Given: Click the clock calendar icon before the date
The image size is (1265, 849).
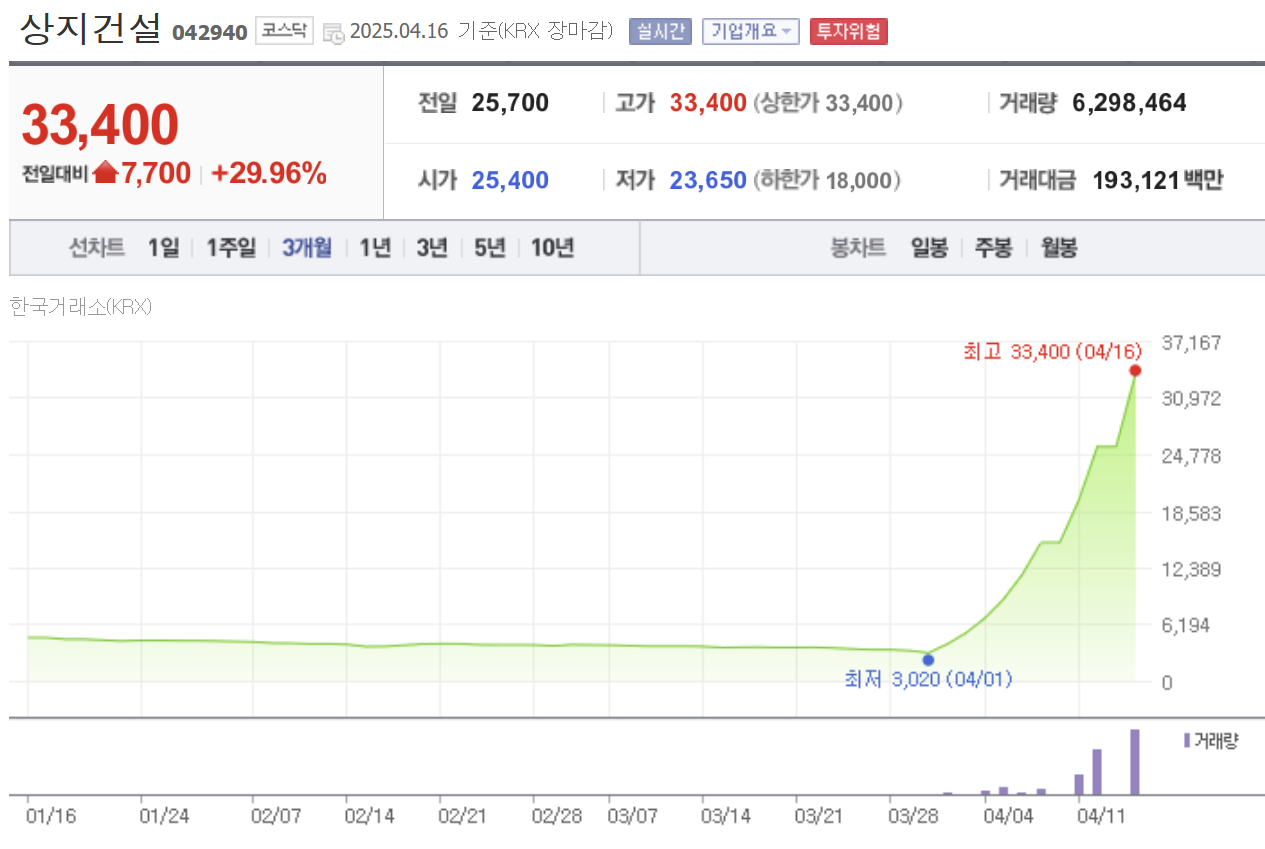Looking at the screenshot, I should 334,33.
